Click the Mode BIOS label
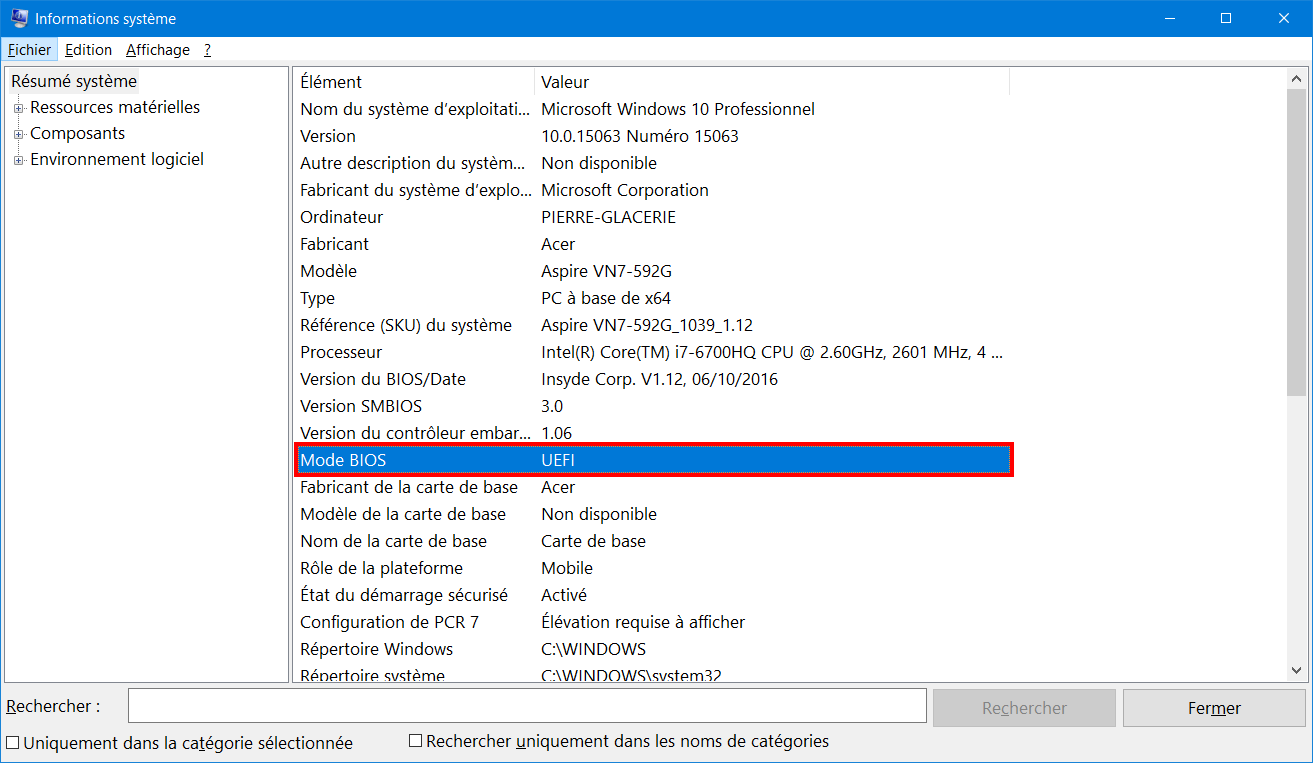1313x763 pixels. pos(343,460)
